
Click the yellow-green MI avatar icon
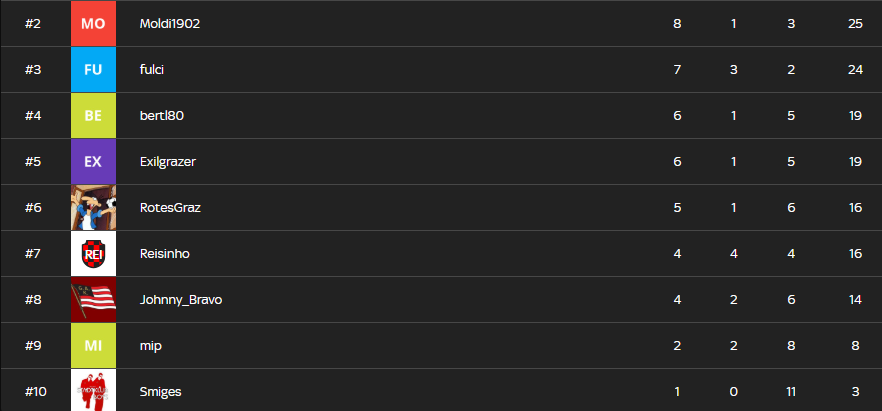93,345
